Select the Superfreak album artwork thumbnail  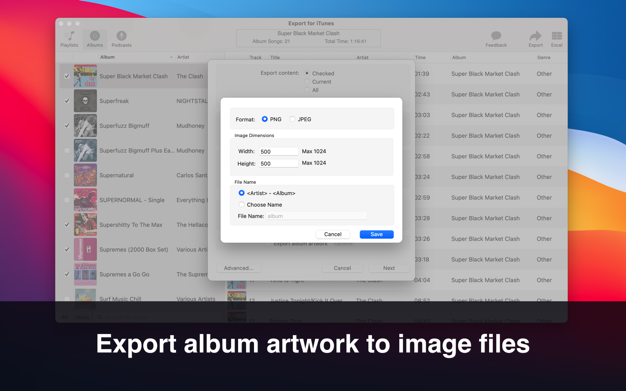85,101
